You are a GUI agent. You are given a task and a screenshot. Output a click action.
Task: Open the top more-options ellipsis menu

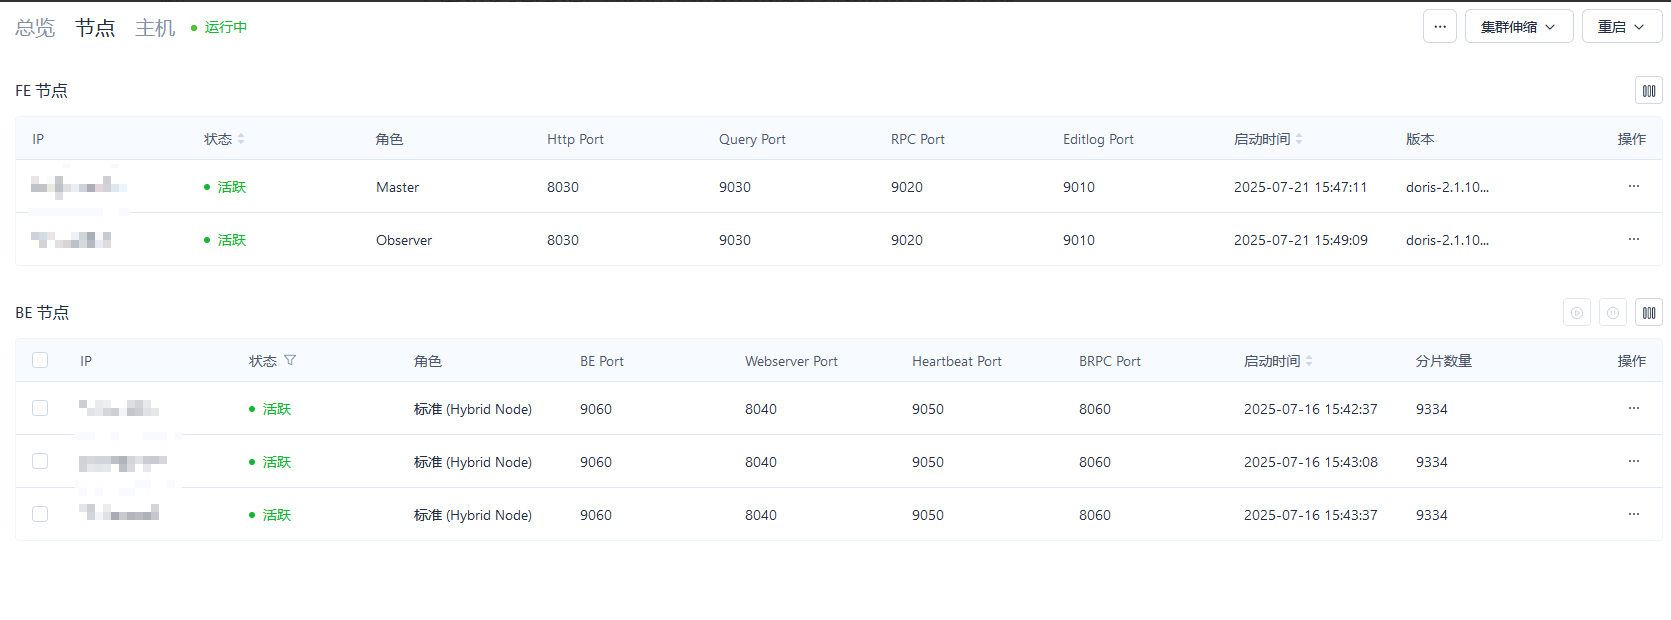coord(1439,27)
